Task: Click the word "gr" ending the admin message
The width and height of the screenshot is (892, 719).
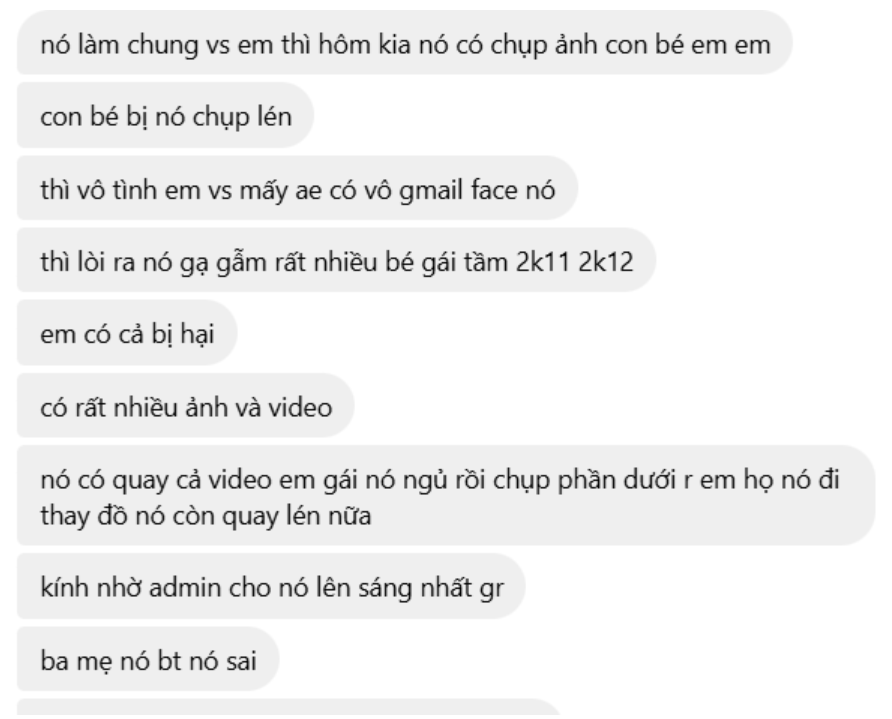Action: [492, 588]
